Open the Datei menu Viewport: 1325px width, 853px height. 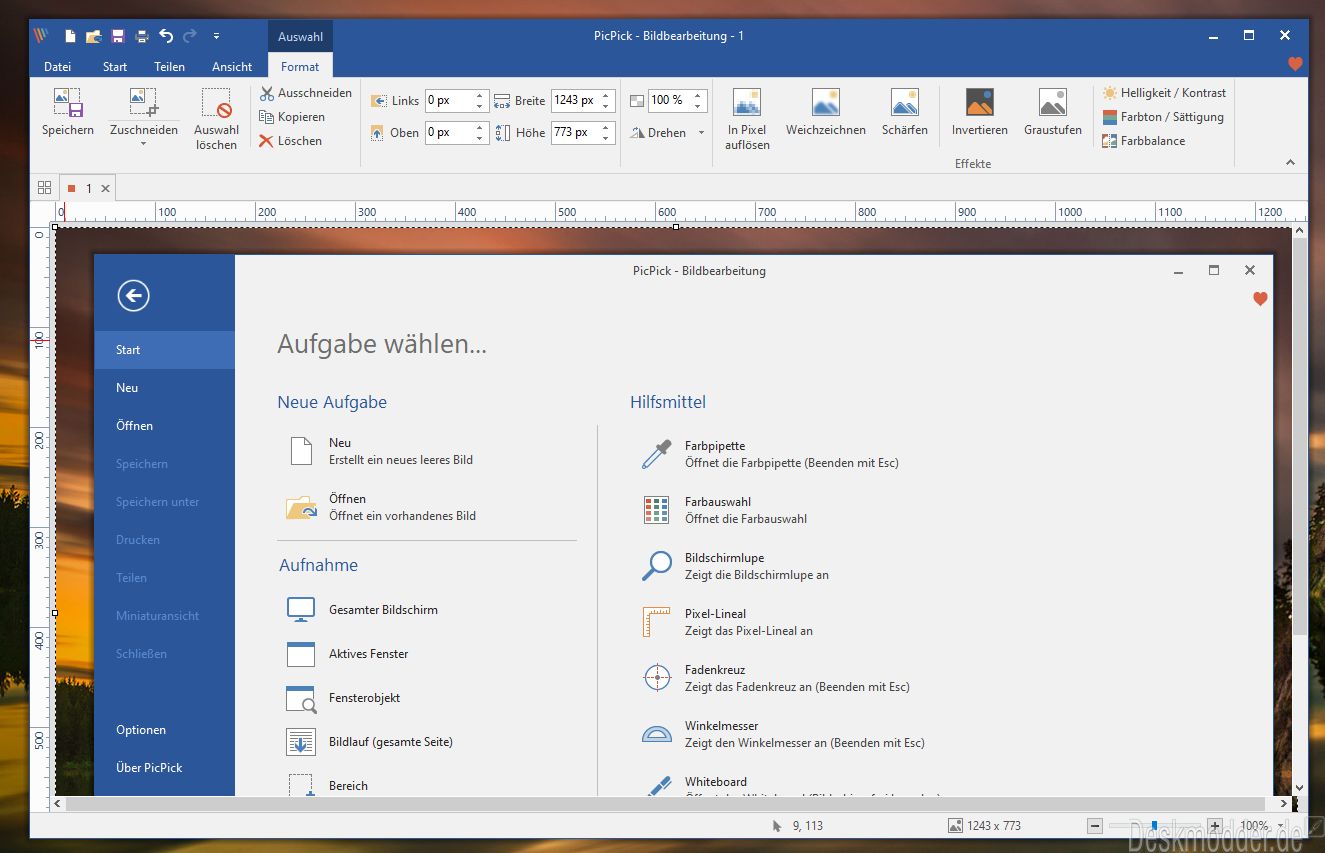pyautogui.click(x=58, y=67)
